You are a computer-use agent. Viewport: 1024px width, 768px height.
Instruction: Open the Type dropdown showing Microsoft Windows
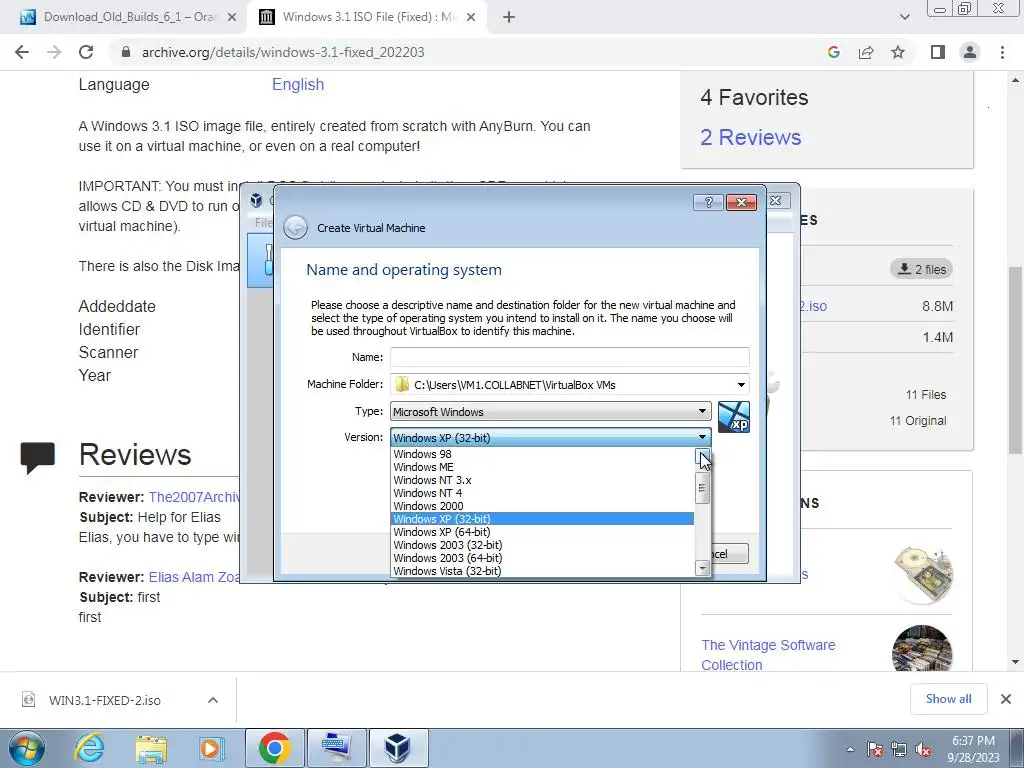(x=551, y=411)
